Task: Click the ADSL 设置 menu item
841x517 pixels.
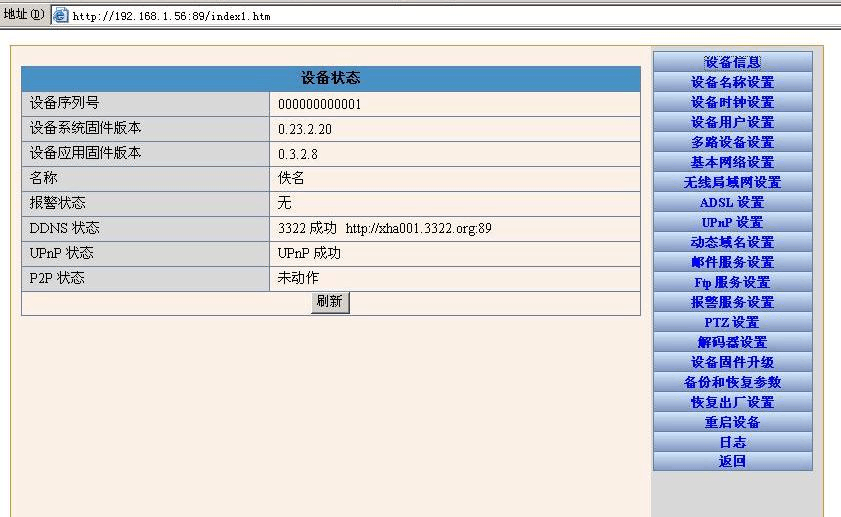Action: 732,202
